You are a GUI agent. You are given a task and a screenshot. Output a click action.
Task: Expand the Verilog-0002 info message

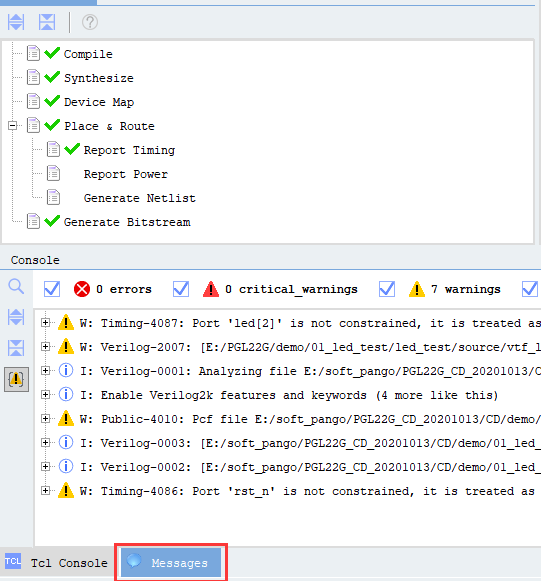(x=46, y=466)
